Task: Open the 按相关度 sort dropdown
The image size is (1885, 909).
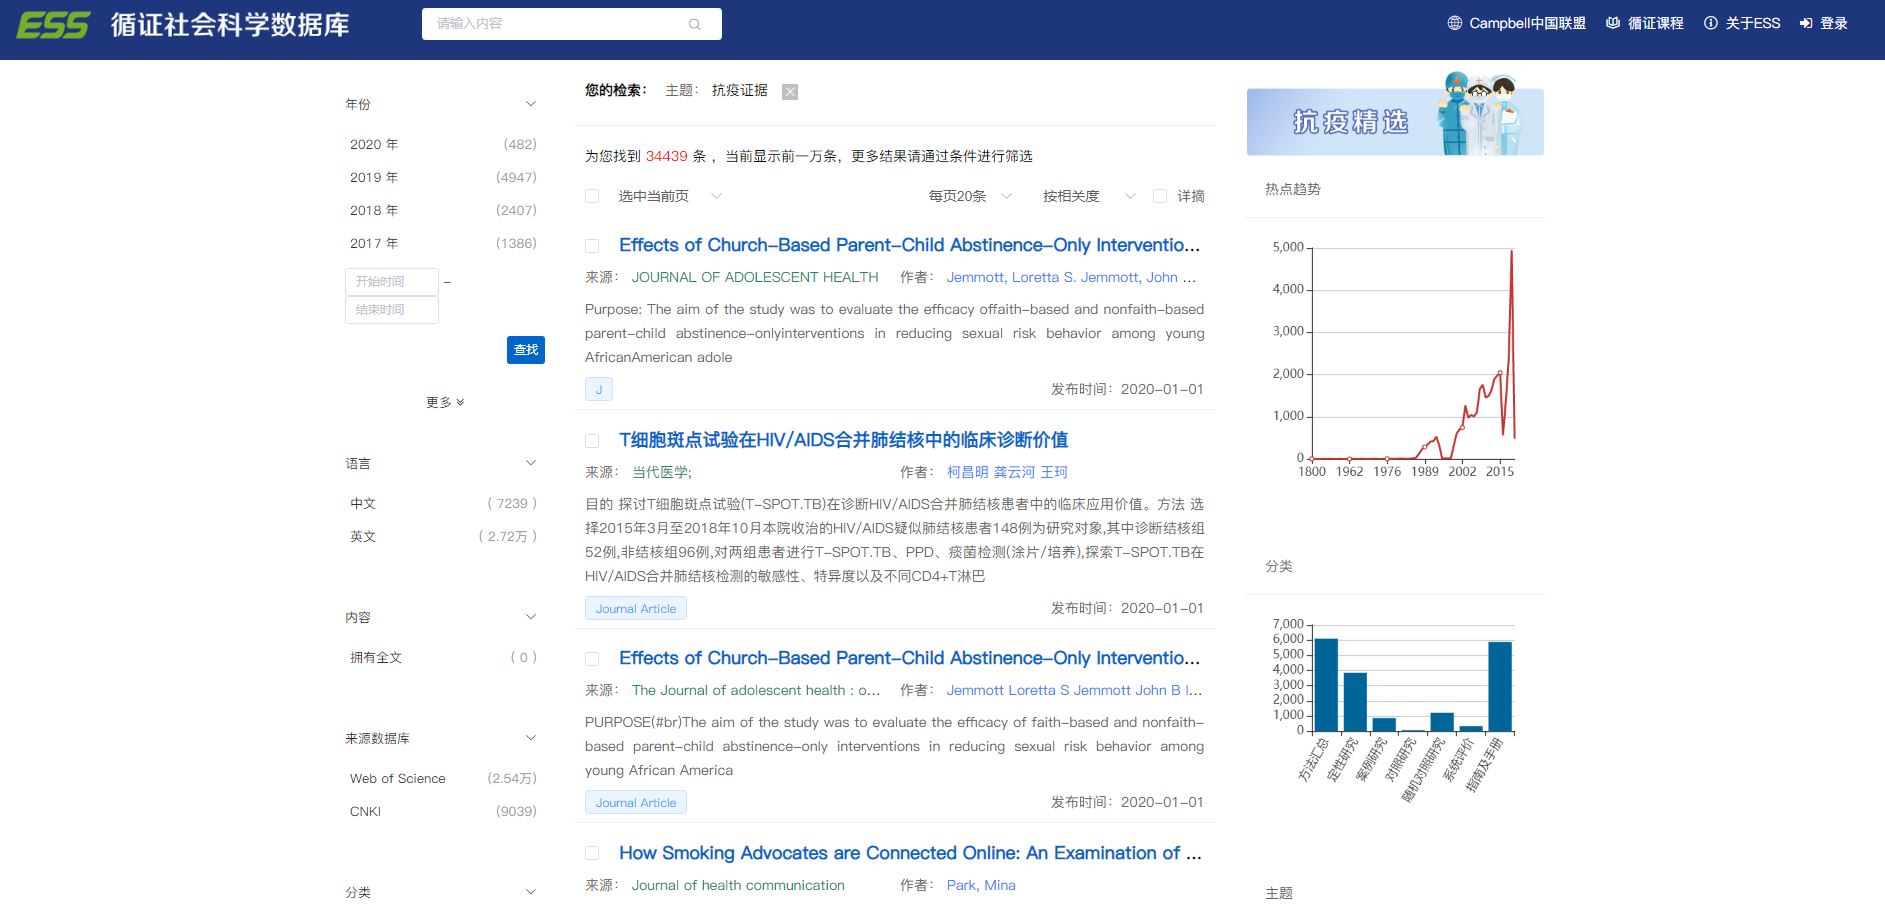Action: pos(1089,196)
